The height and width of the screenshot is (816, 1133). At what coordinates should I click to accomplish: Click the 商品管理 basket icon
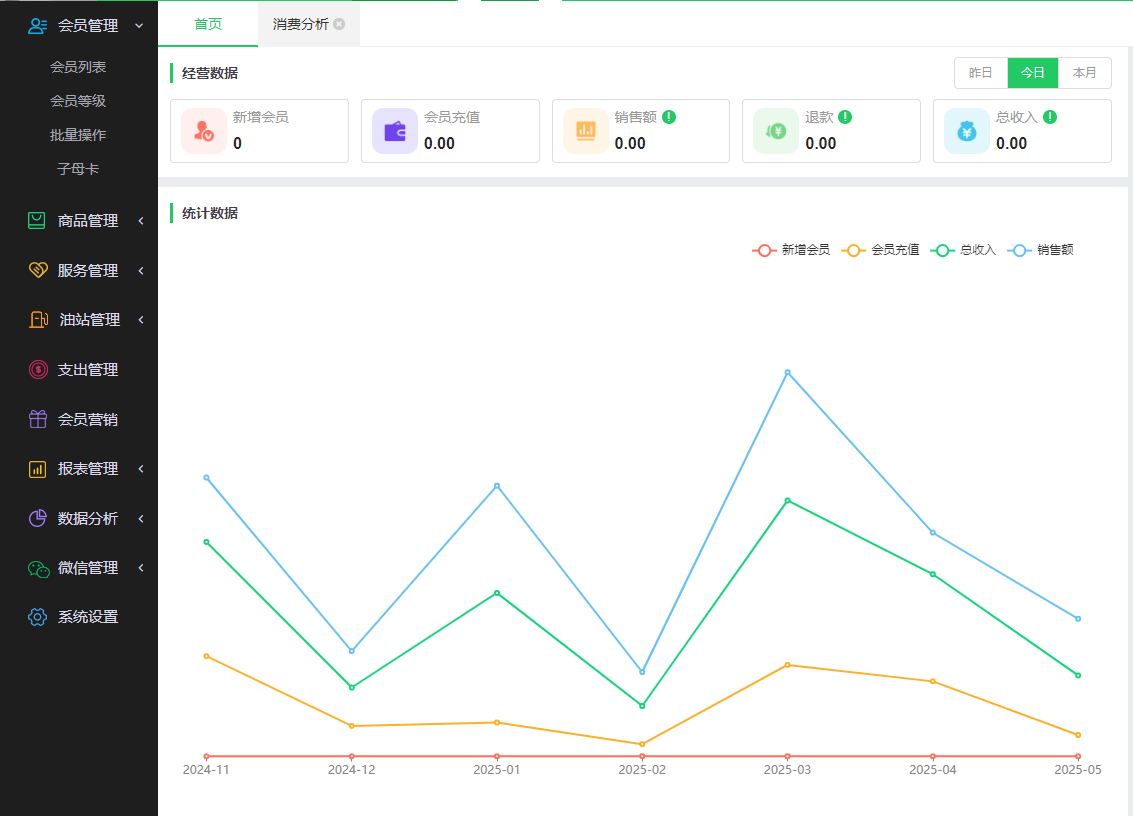point(37,220)
